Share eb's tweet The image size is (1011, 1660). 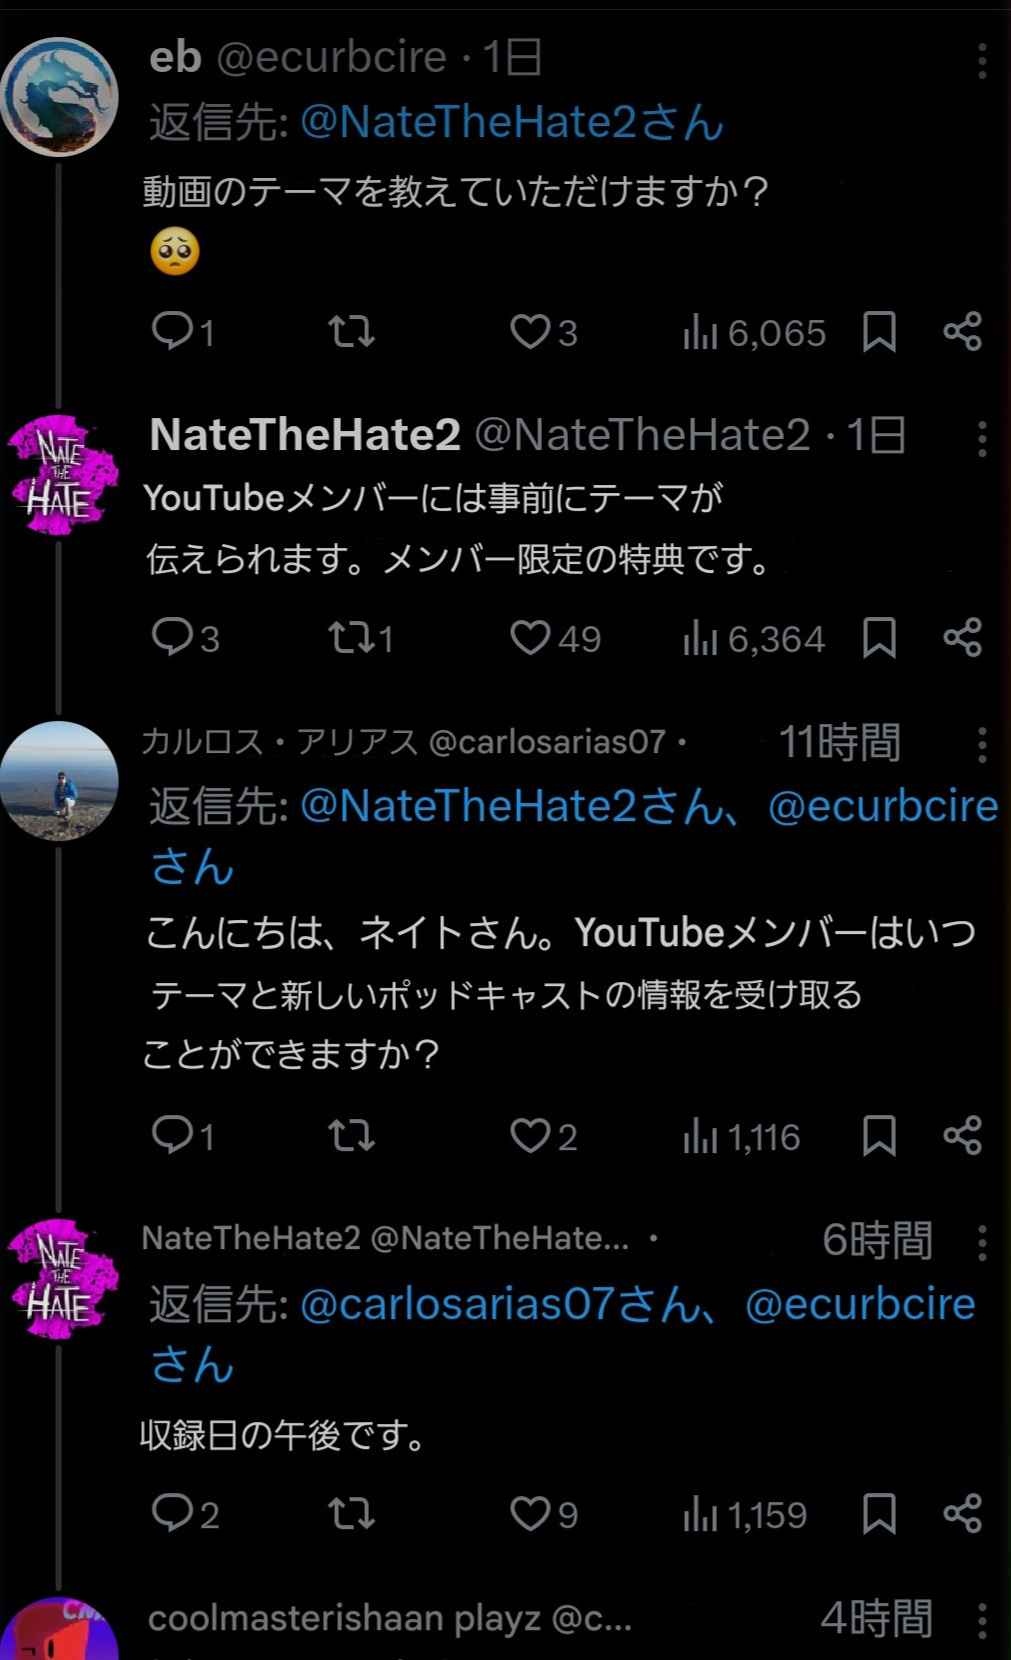962,332
